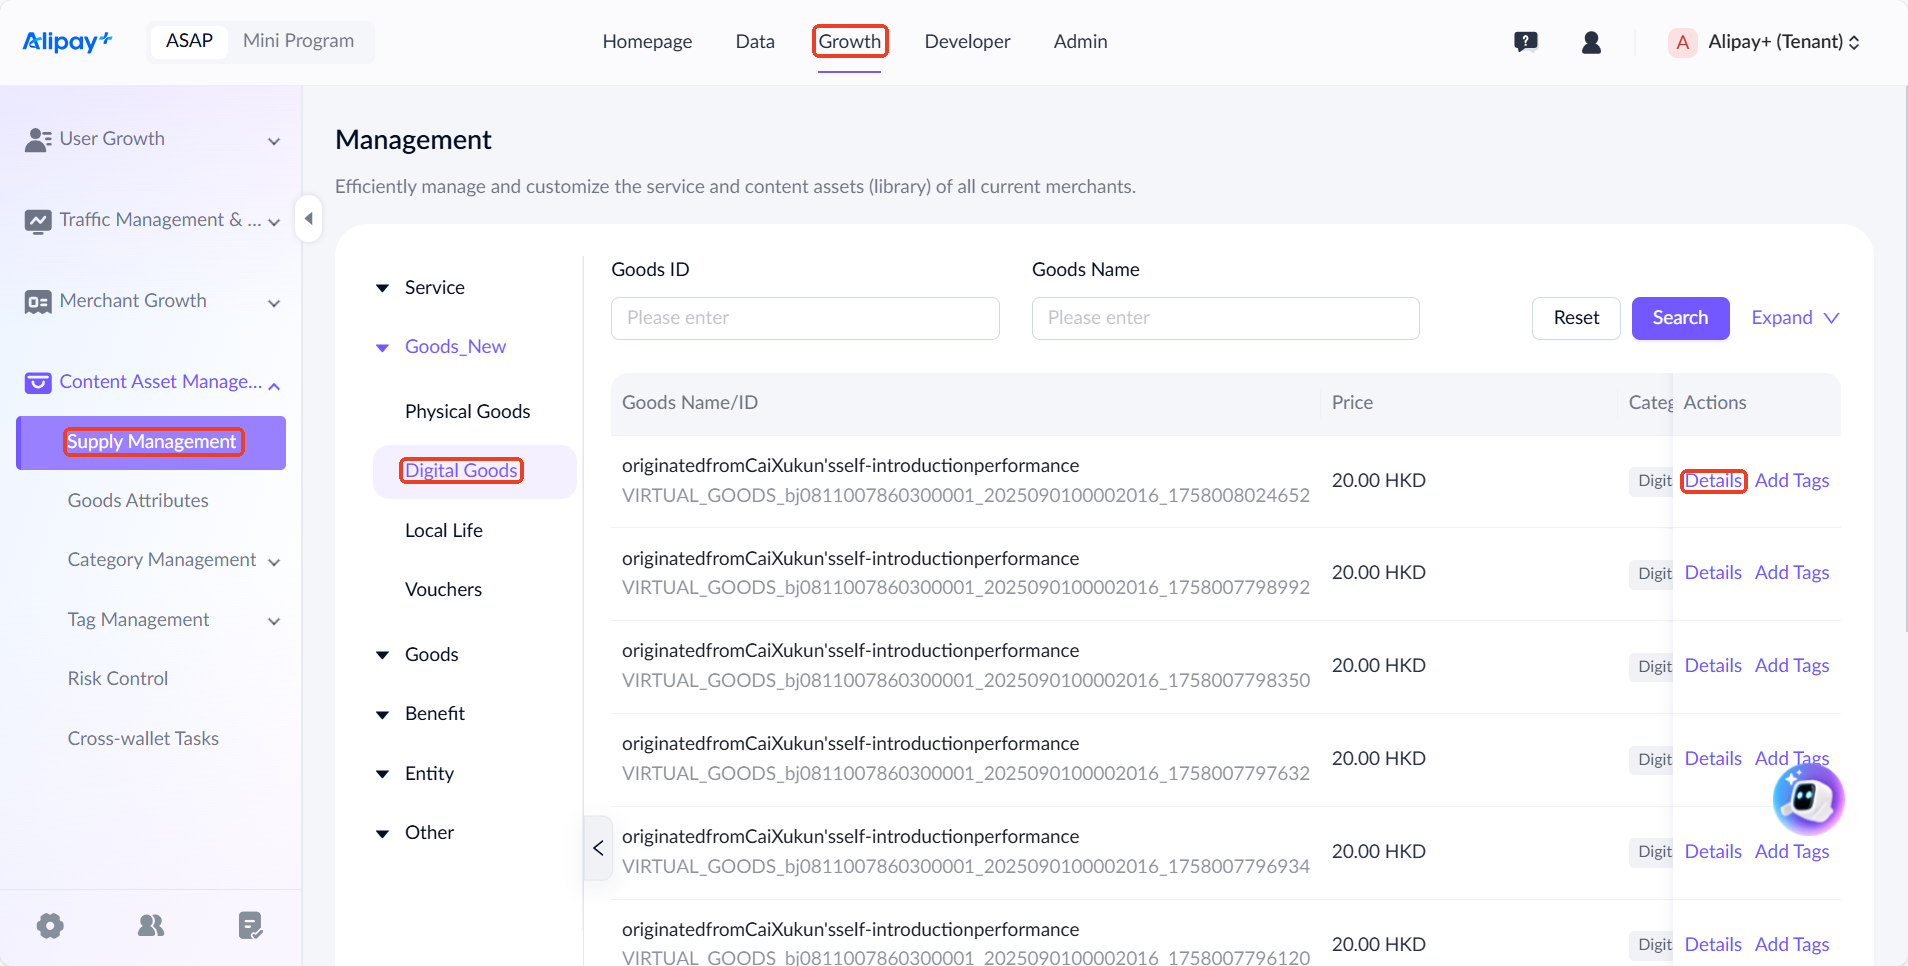1908x966 pixels.
Task: Collapse the left sidebar with arrow handle
Action: tap(308, 219)
